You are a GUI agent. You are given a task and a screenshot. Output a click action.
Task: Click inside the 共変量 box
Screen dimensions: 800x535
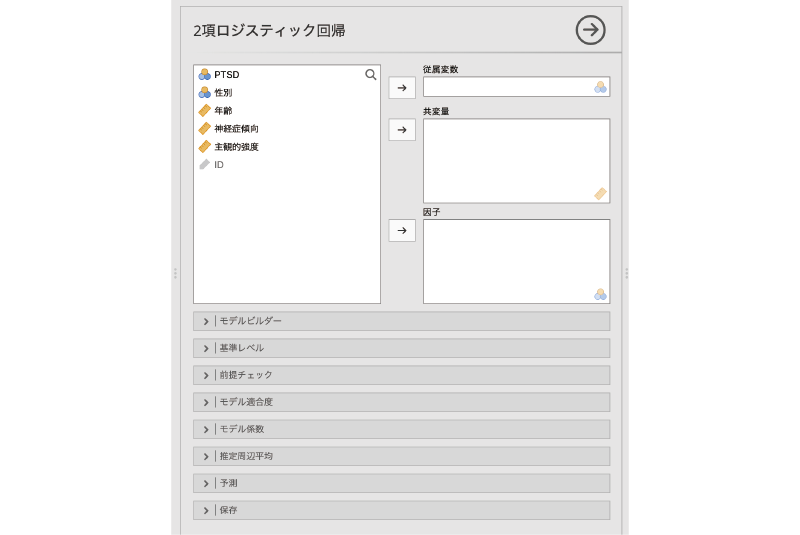515,160
